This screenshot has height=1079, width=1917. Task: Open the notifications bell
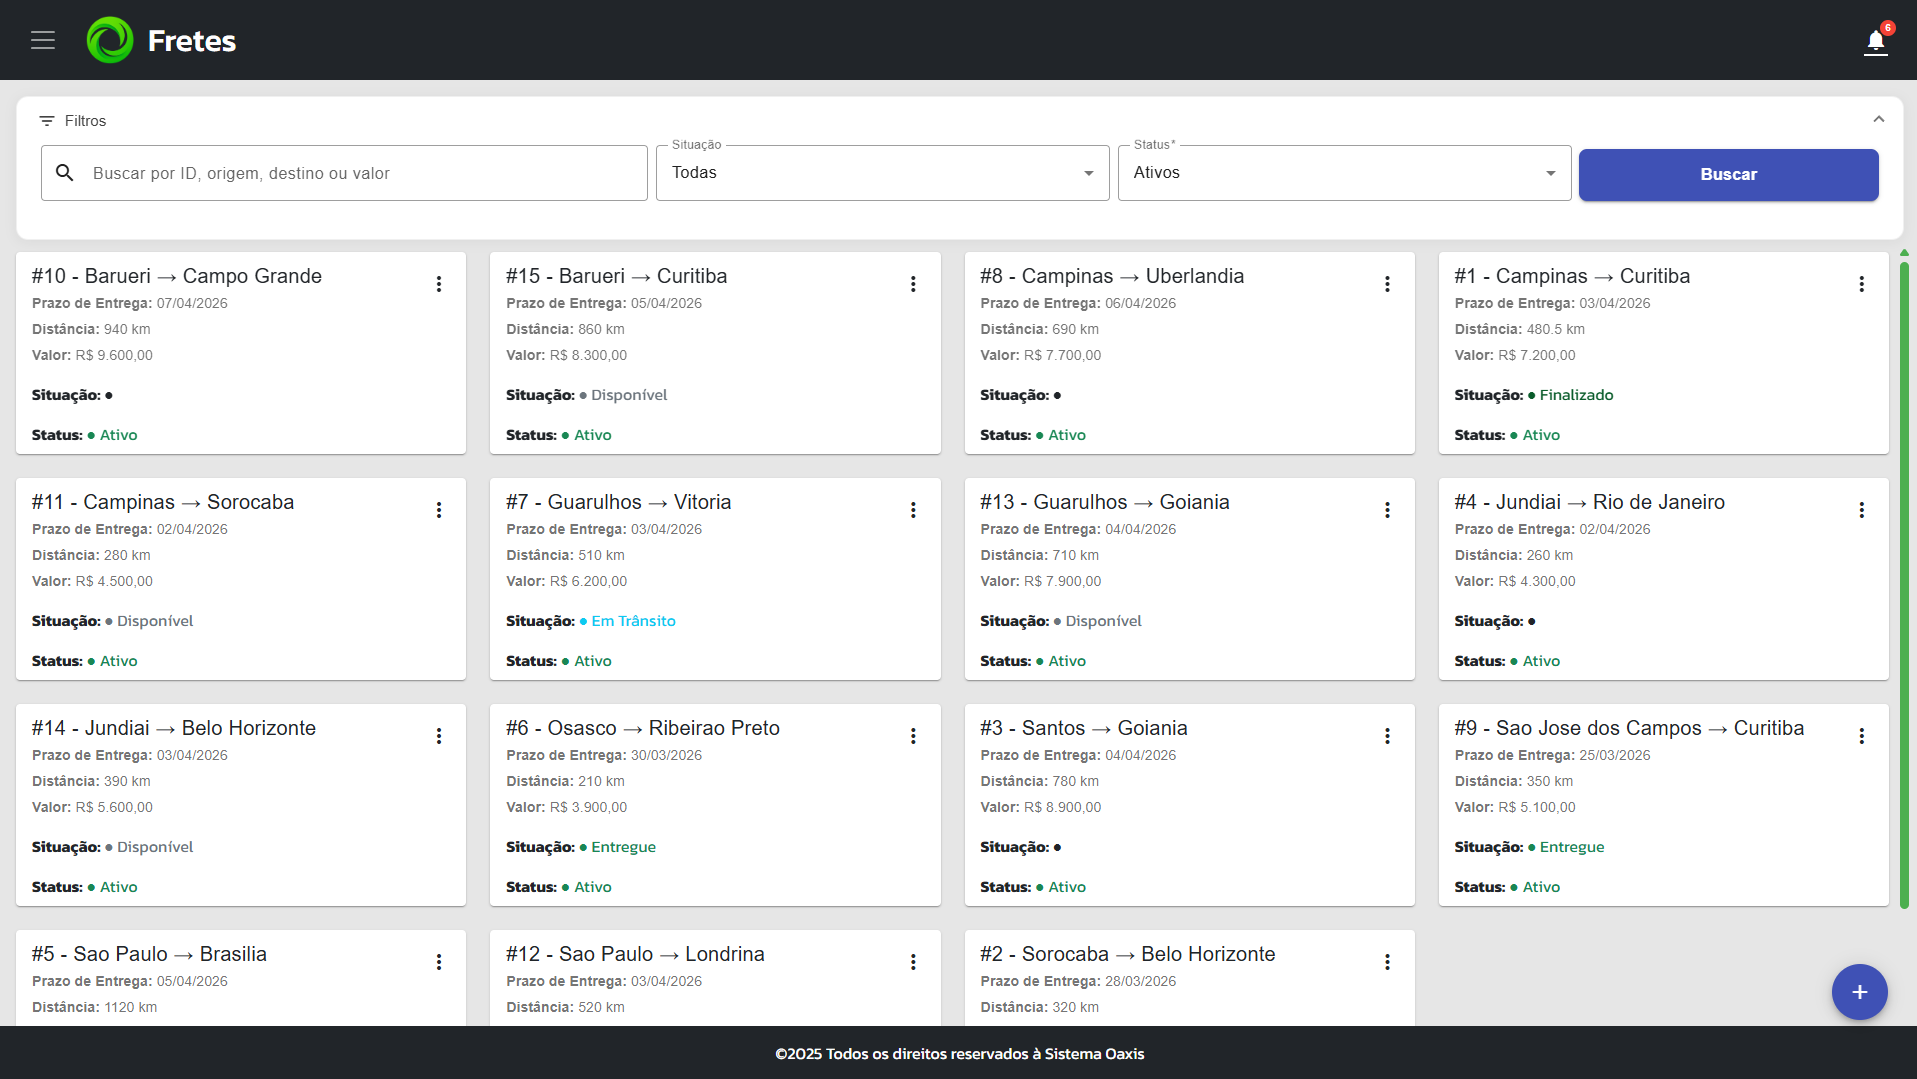point(1875,42)
